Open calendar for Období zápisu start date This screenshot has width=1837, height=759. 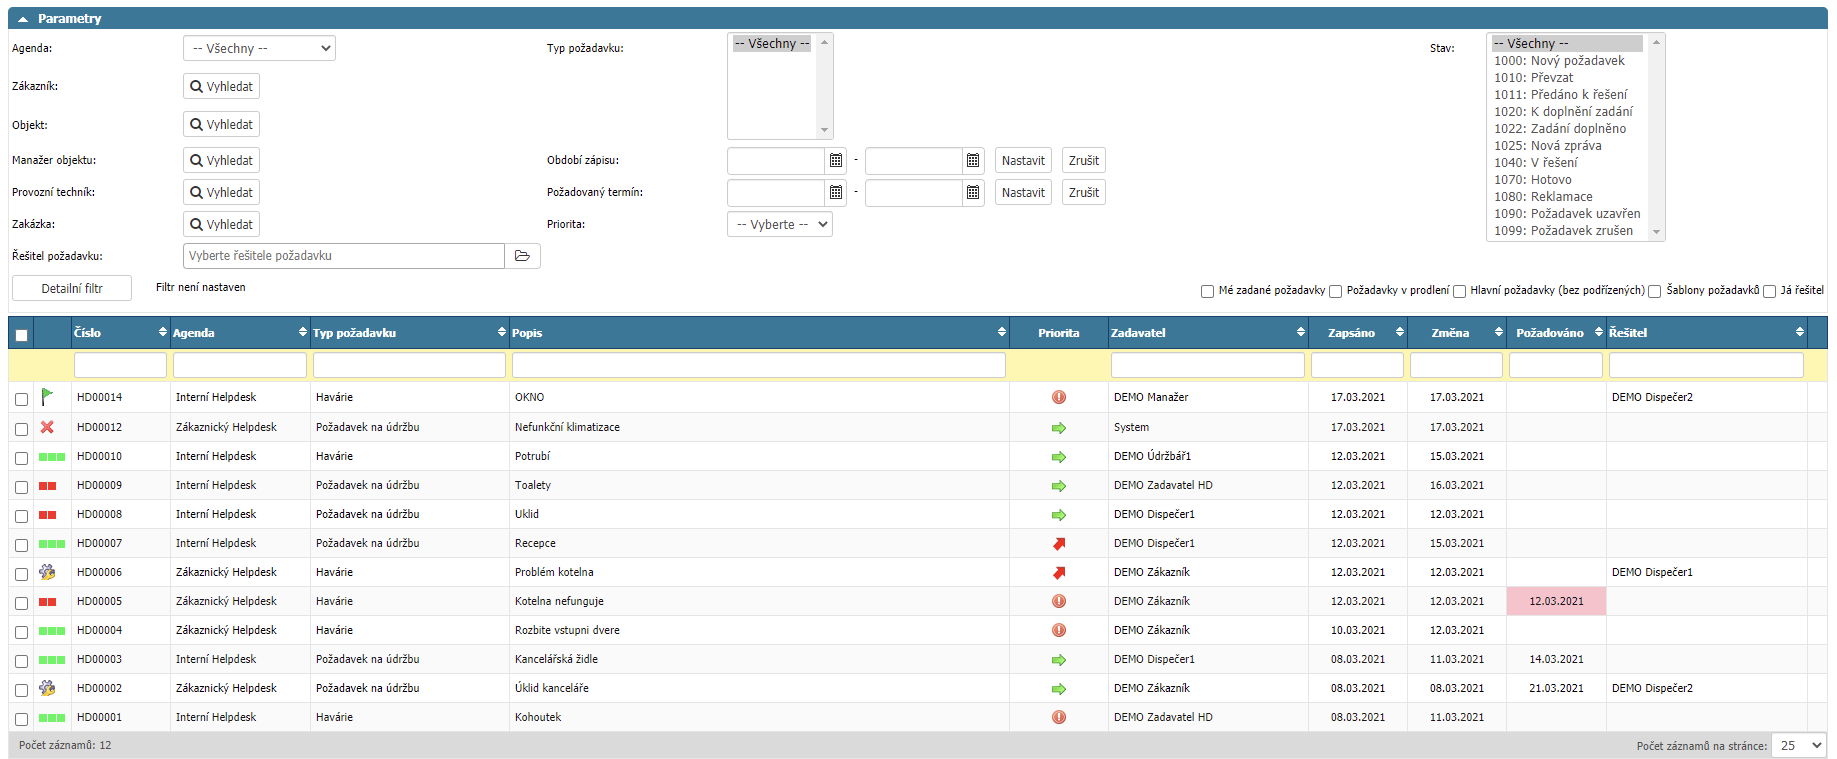tap(836, 161)
